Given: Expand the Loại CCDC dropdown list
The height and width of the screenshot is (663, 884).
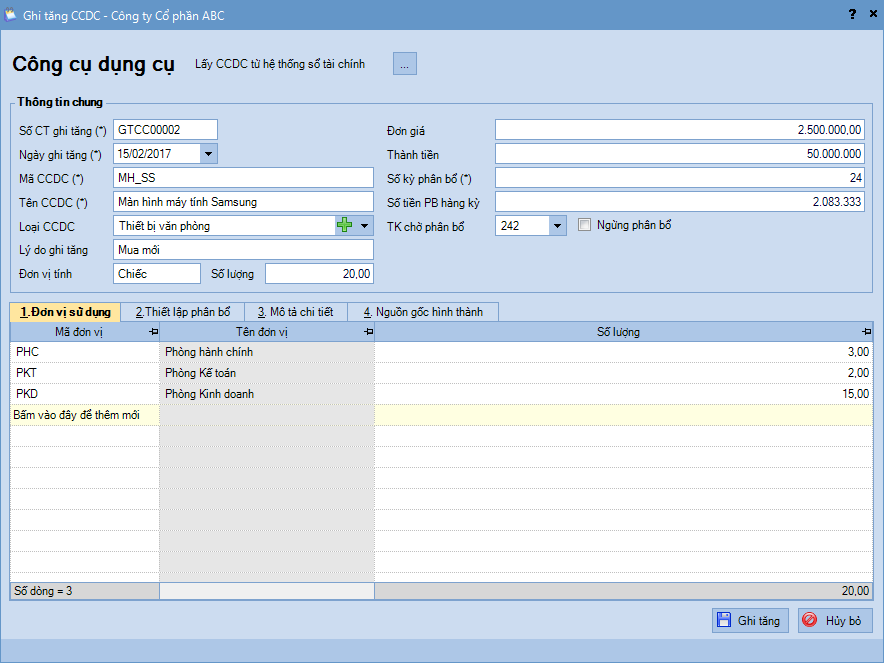Looking at the screenshot, I should point(364,226).
